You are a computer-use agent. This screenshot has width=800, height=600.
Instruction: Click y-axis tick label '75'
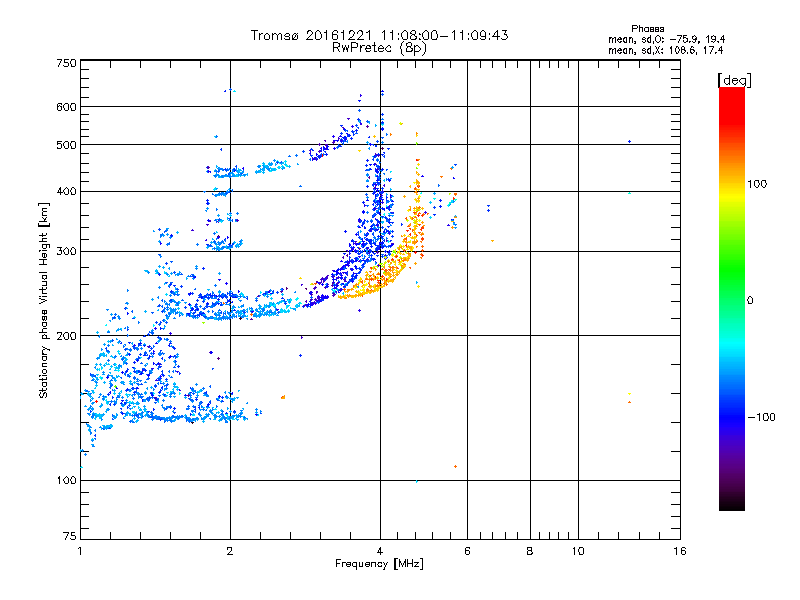(70, 536)
